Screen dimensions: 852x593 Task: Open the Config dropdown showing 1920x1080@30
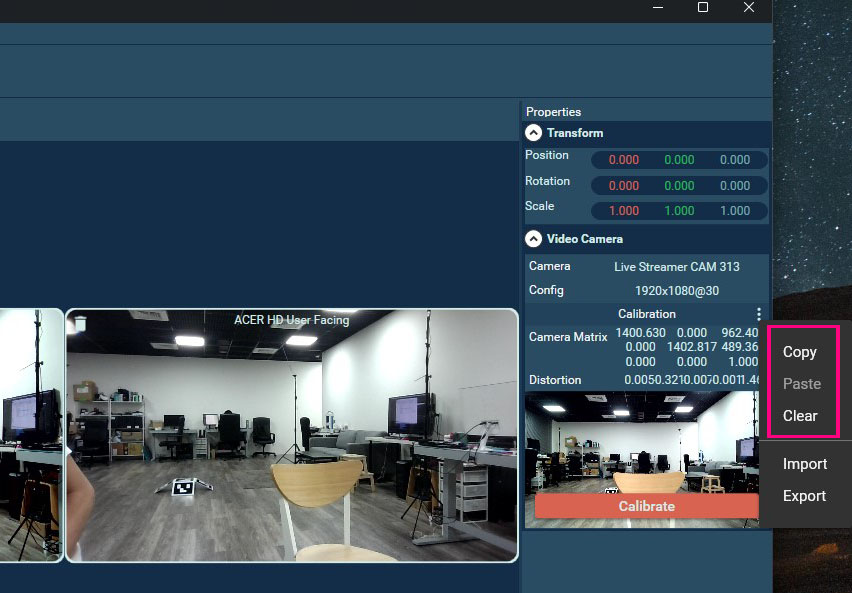676,291
